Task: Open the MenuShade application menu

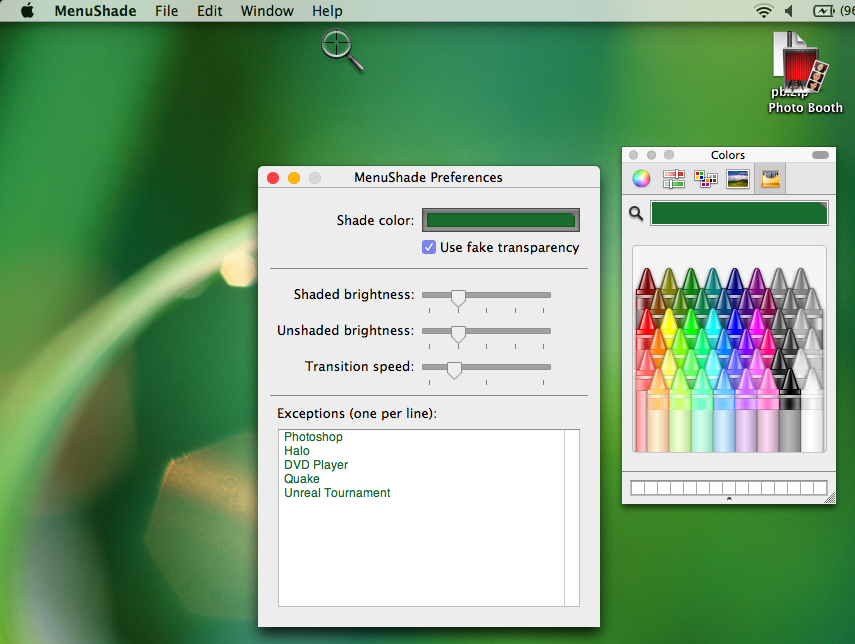Action: (95, 11)
